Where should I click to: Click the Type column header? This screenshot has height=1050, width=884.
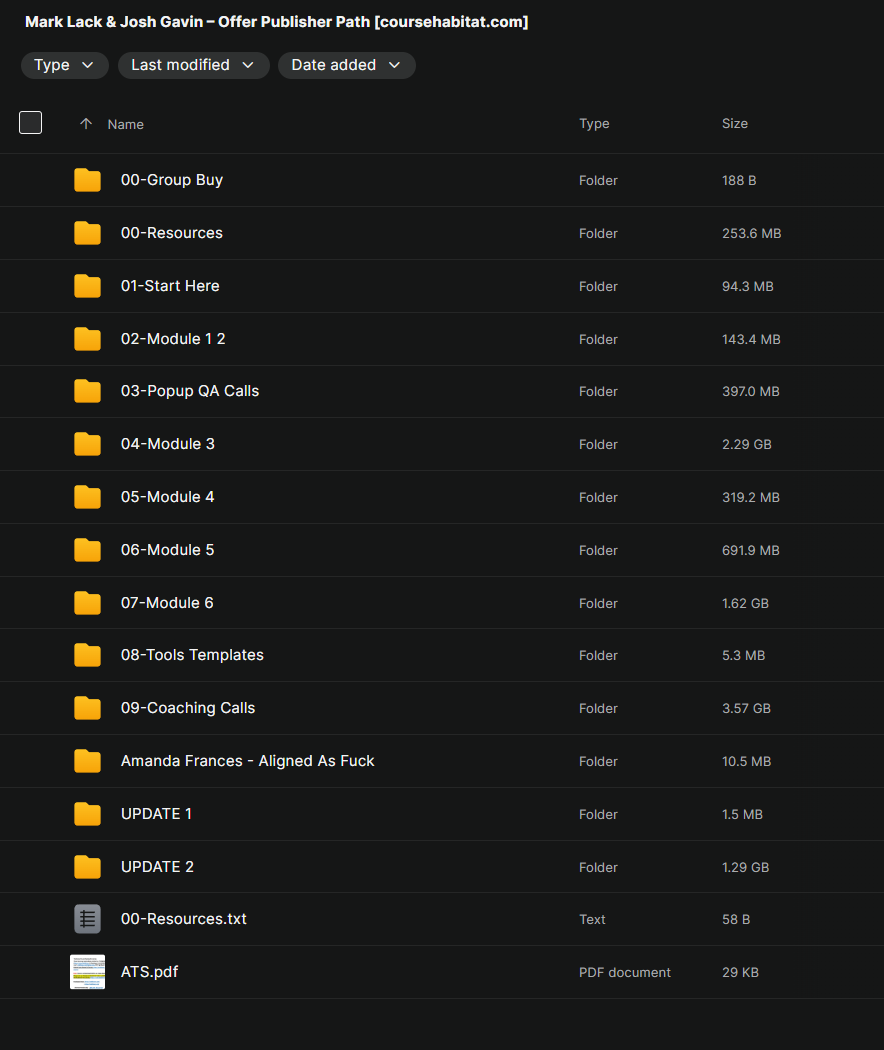tap(594, 124)
